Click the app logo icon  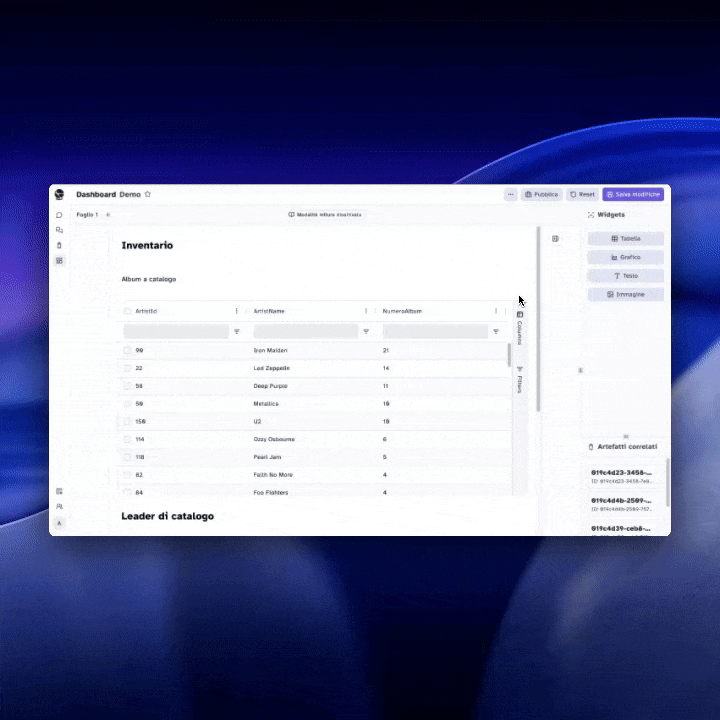59,194
